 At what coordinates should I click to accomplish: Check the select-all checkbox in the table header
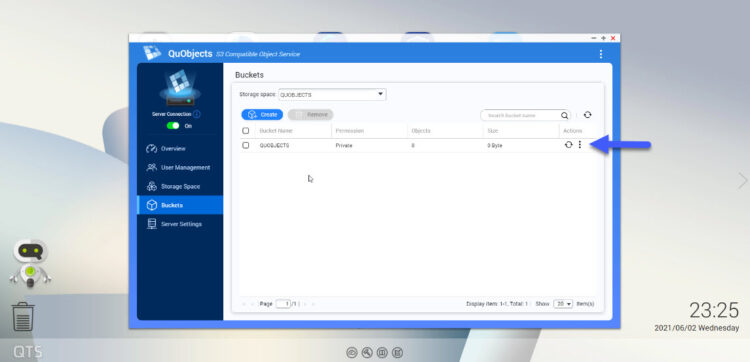[245, 131]
